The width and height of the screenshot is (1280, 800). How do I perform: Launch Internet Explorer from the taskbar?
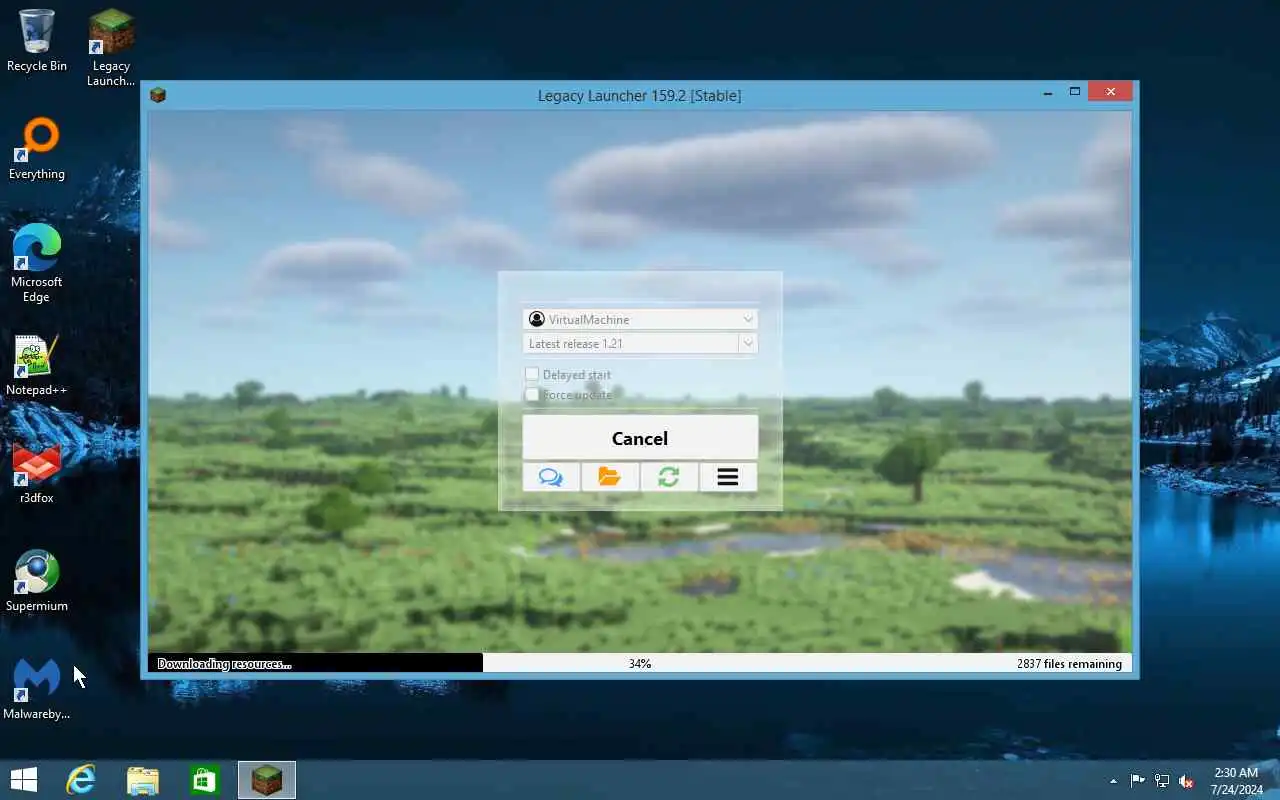(x=80, y=780)
